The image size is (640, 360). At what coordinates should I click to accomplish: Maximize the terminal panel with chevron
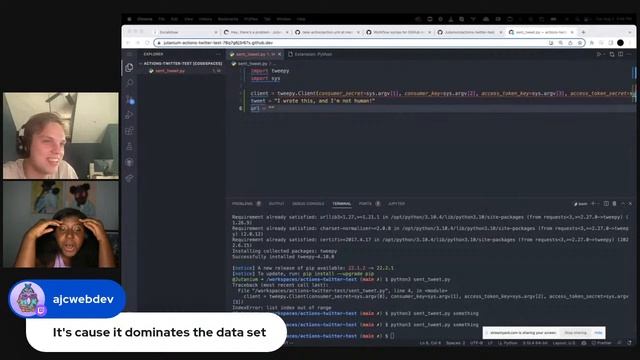623,204
